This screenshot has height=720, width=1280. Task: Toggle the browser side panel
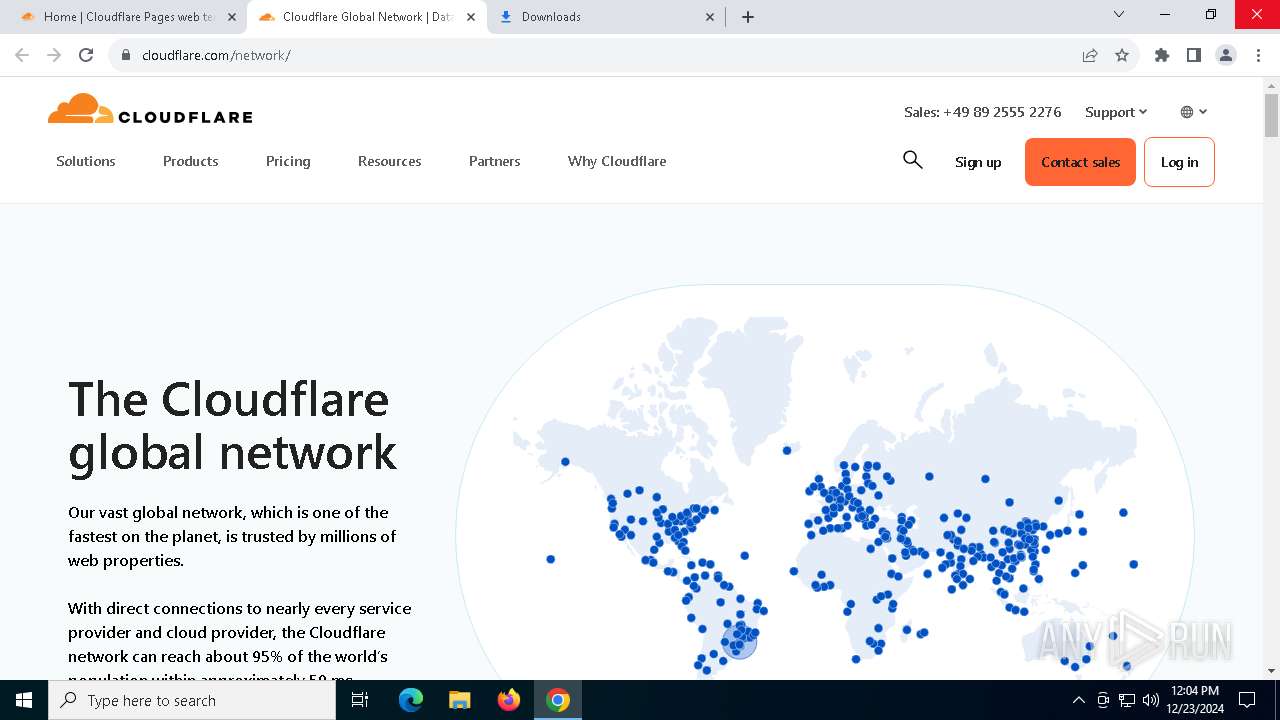(x=1194, y=55)
